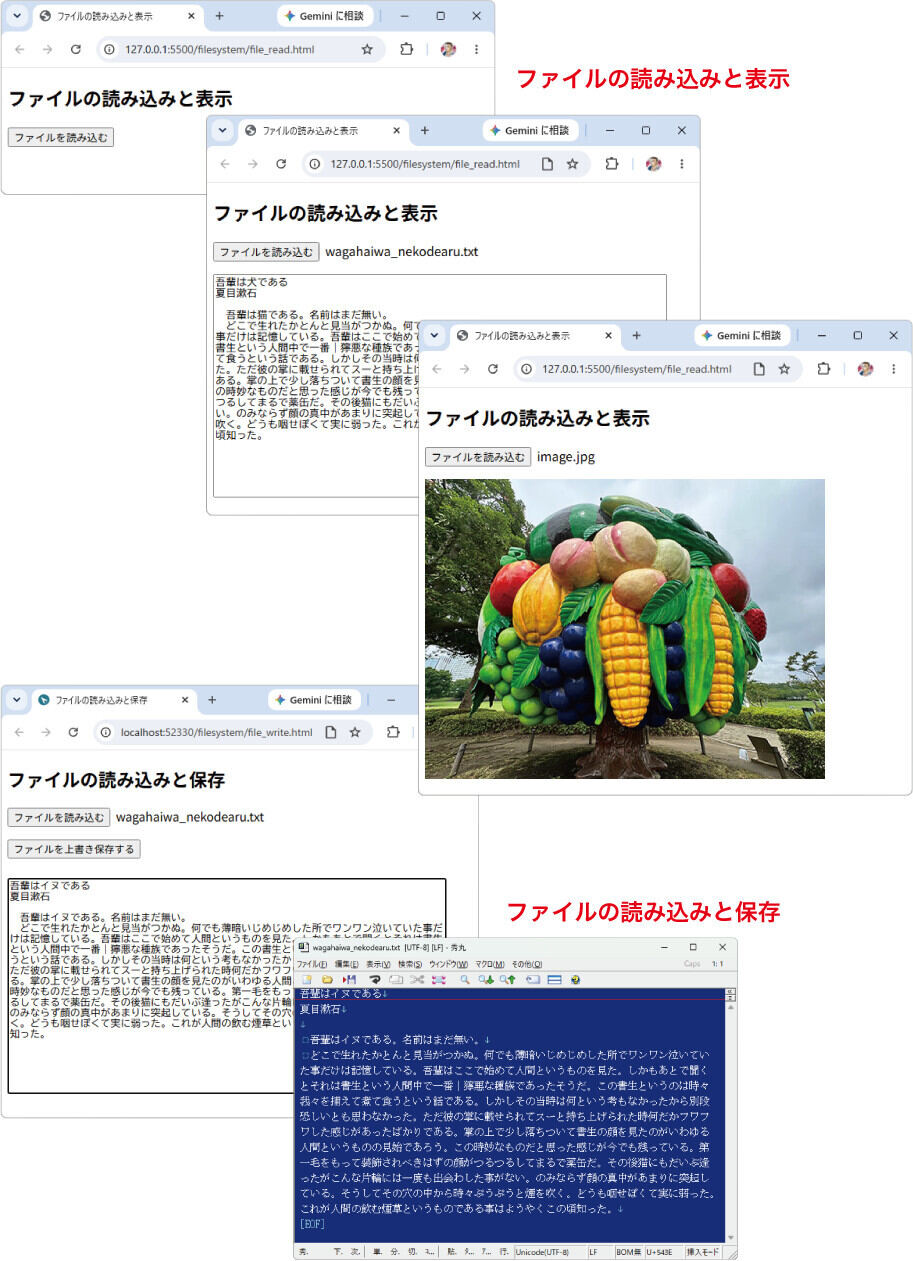Open the ウィンドウ(W) menu in Hidemaru
The width and height of the screenshot is (913, 1261).
pyautogui.click(x=448, y=964)
